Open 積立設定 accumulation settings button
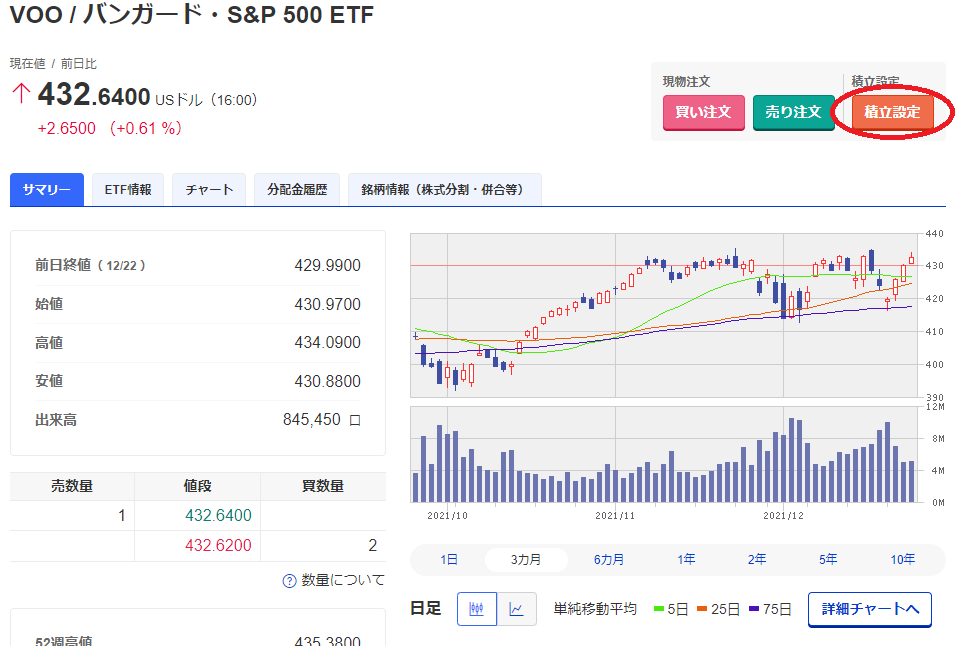974x646 pixels. tap(892, 112)
